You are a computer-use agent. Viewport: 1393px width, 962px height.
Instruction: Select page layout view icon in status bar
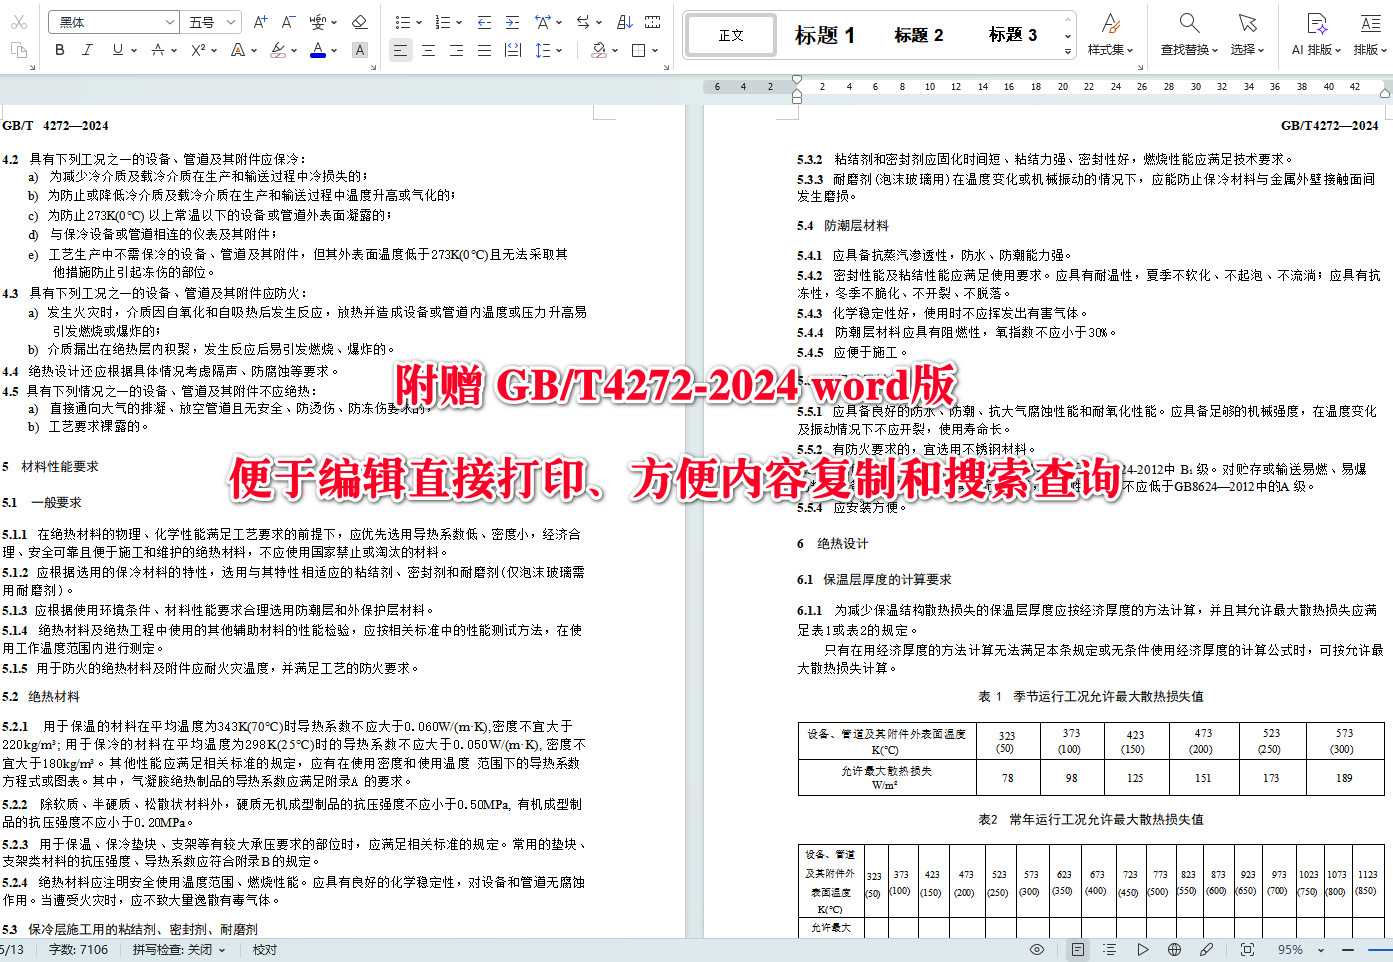(1077, 950)
